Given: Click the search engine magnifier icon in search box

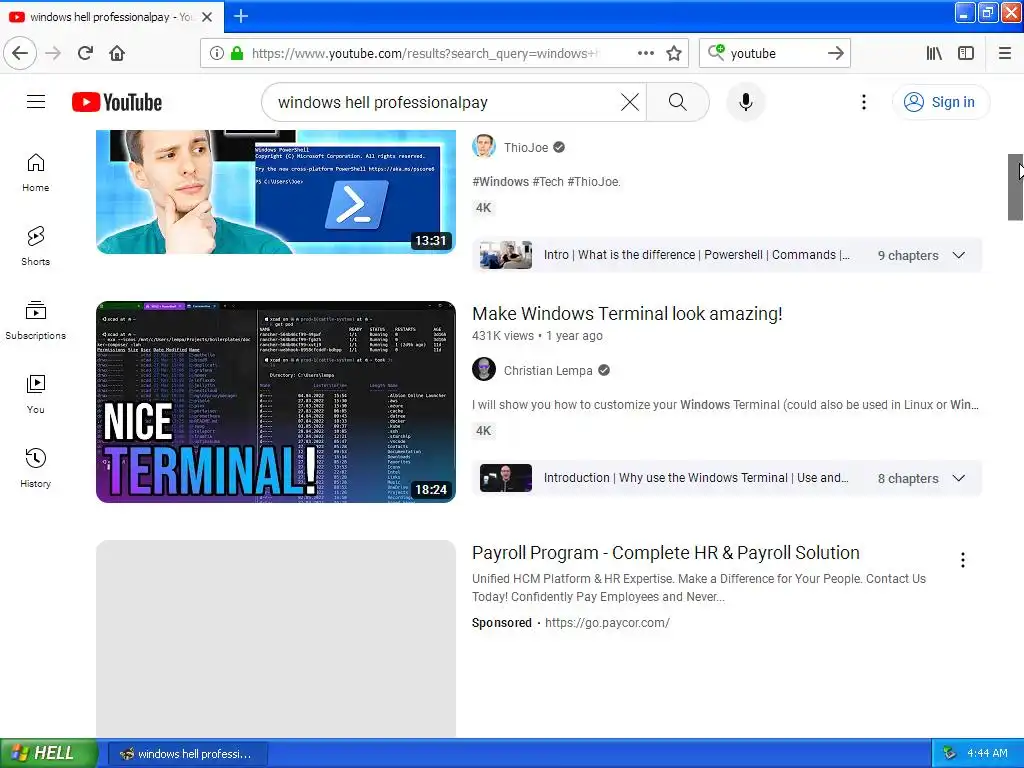Looking at the screenshot, I should point(716,53).
